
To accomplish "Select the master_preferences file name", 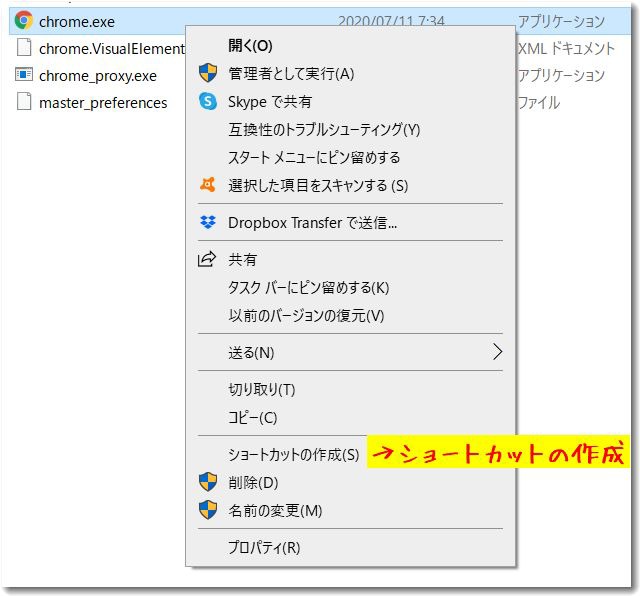I will point(103,103).
